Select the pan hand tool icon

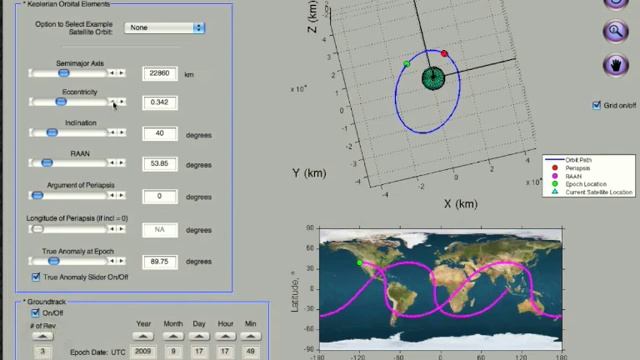[x=616, y=65]
